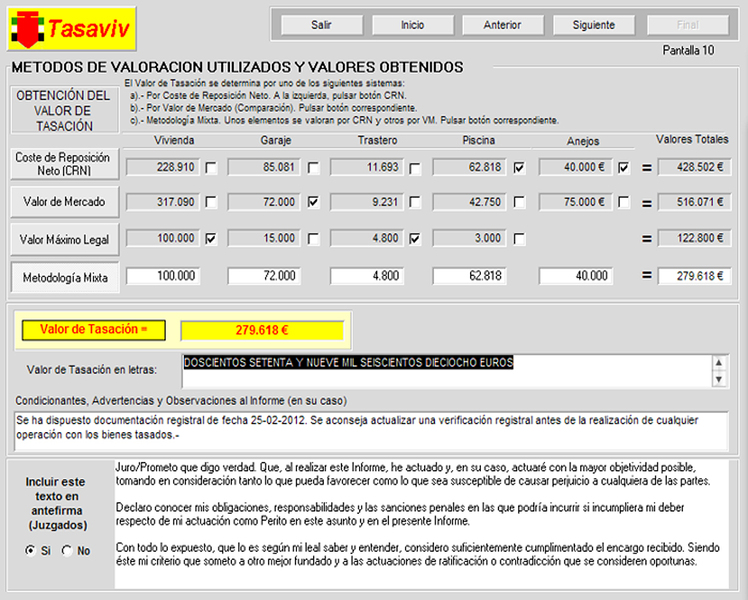This screenshot has height=600, width=748.
Task: Edit Metodología Mixta Anejos field 40.000
Action: pyautogui.click(x=576, y=276)
